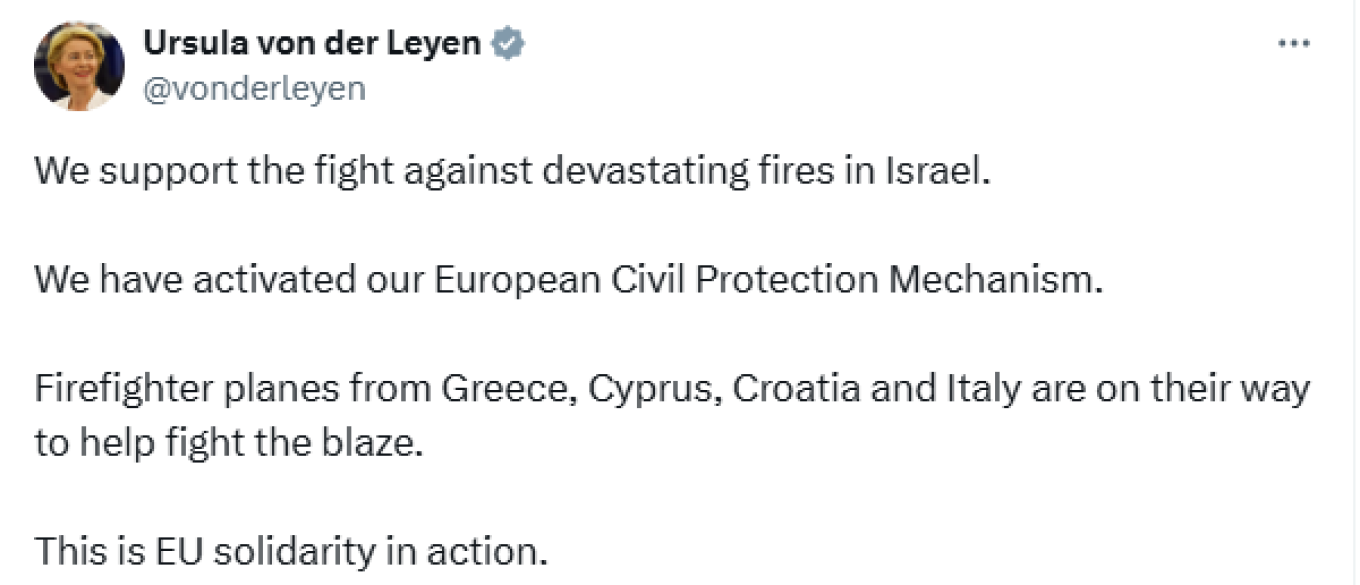Click the display name Ursula von der Leyen

[x=312, y=44]
